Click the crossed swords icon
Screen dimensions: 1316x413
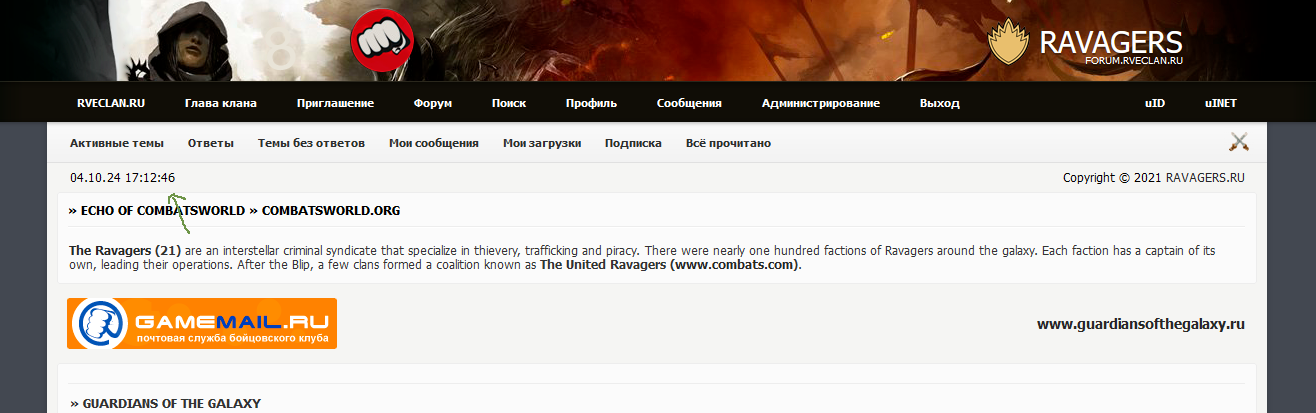pyautogui.click(x=1240, y=142)
